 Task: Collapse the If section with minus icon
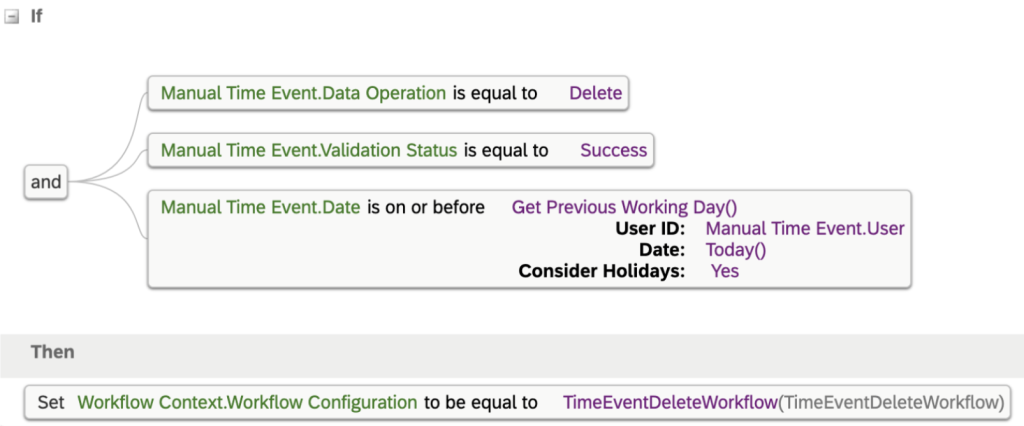coord(12,18)
